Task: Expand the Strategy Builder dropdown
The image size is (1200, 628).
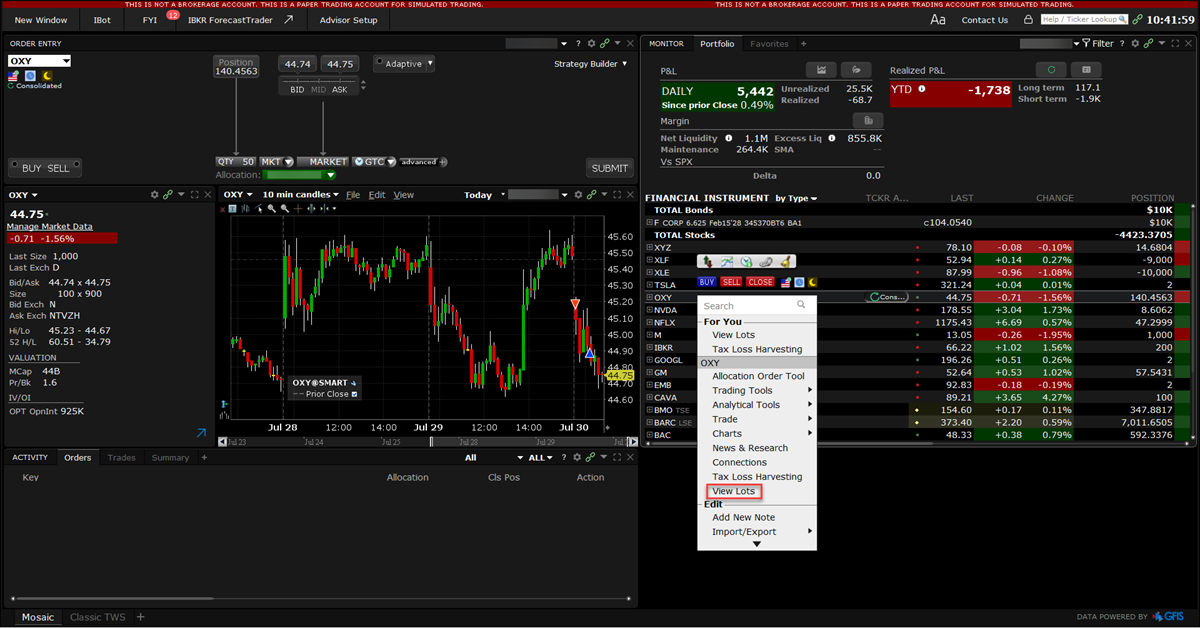Action: [591, 64]
